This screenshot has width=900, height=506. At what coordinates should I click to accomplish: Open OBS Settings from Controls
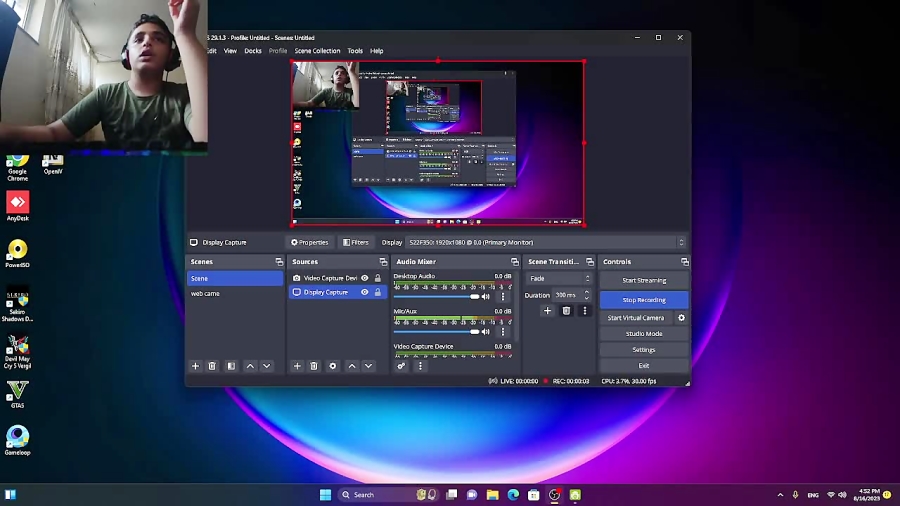(644, 350)
